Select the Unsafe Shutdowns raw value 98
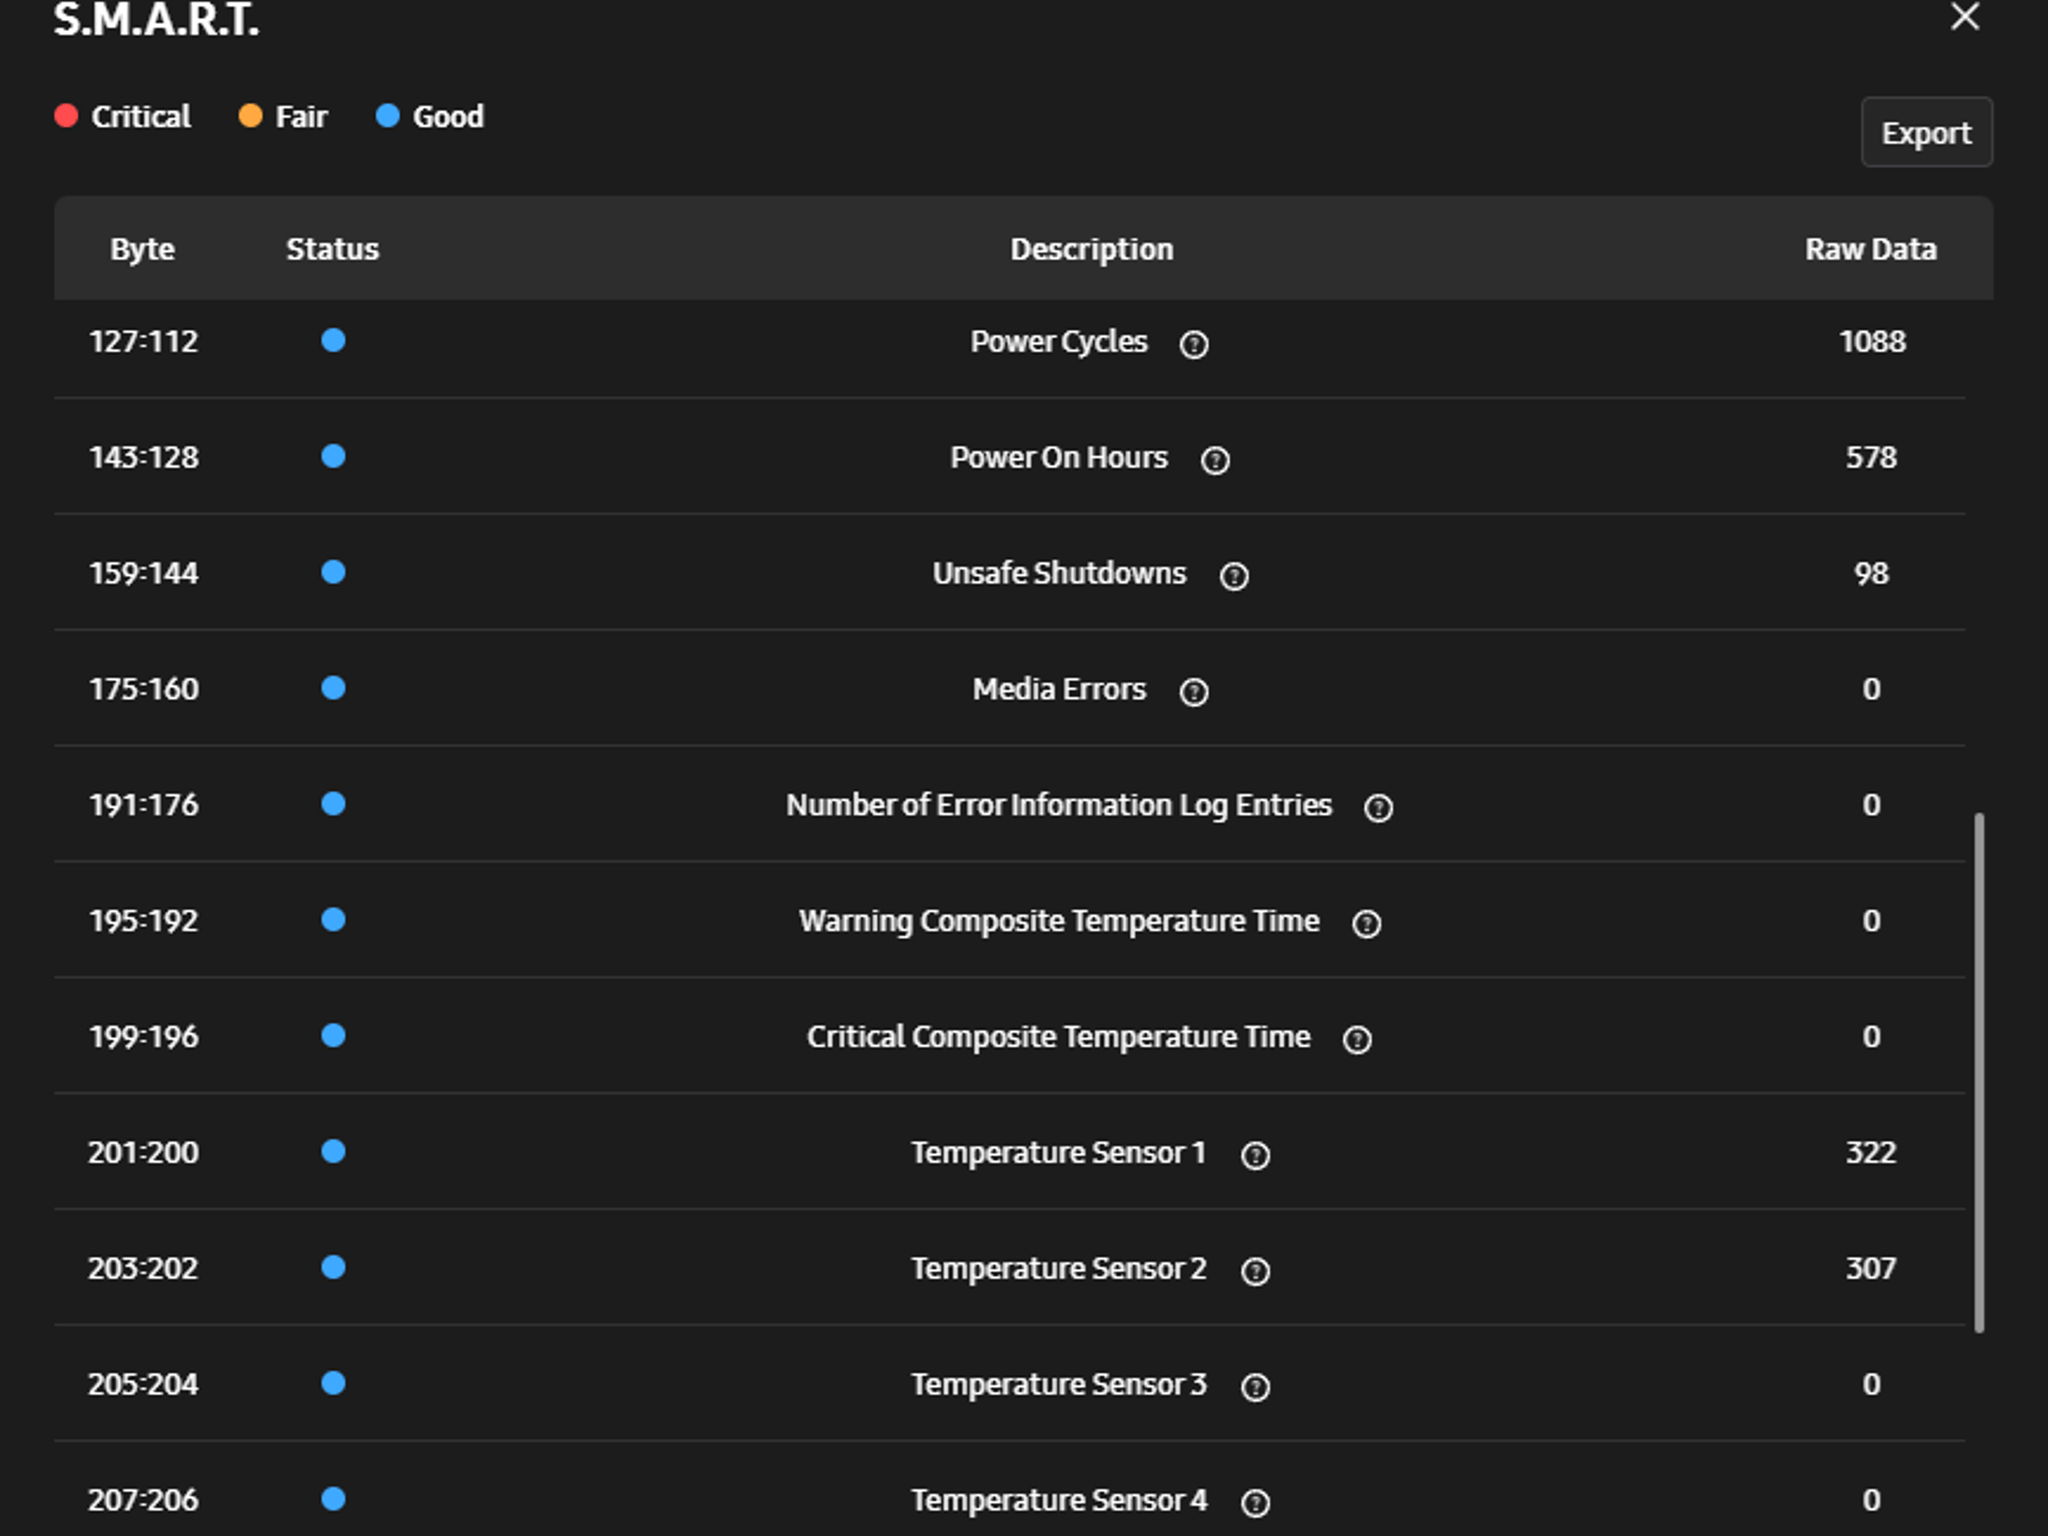The width and height of the screenshot is (2048, 1536). [x=1871, y=573]
